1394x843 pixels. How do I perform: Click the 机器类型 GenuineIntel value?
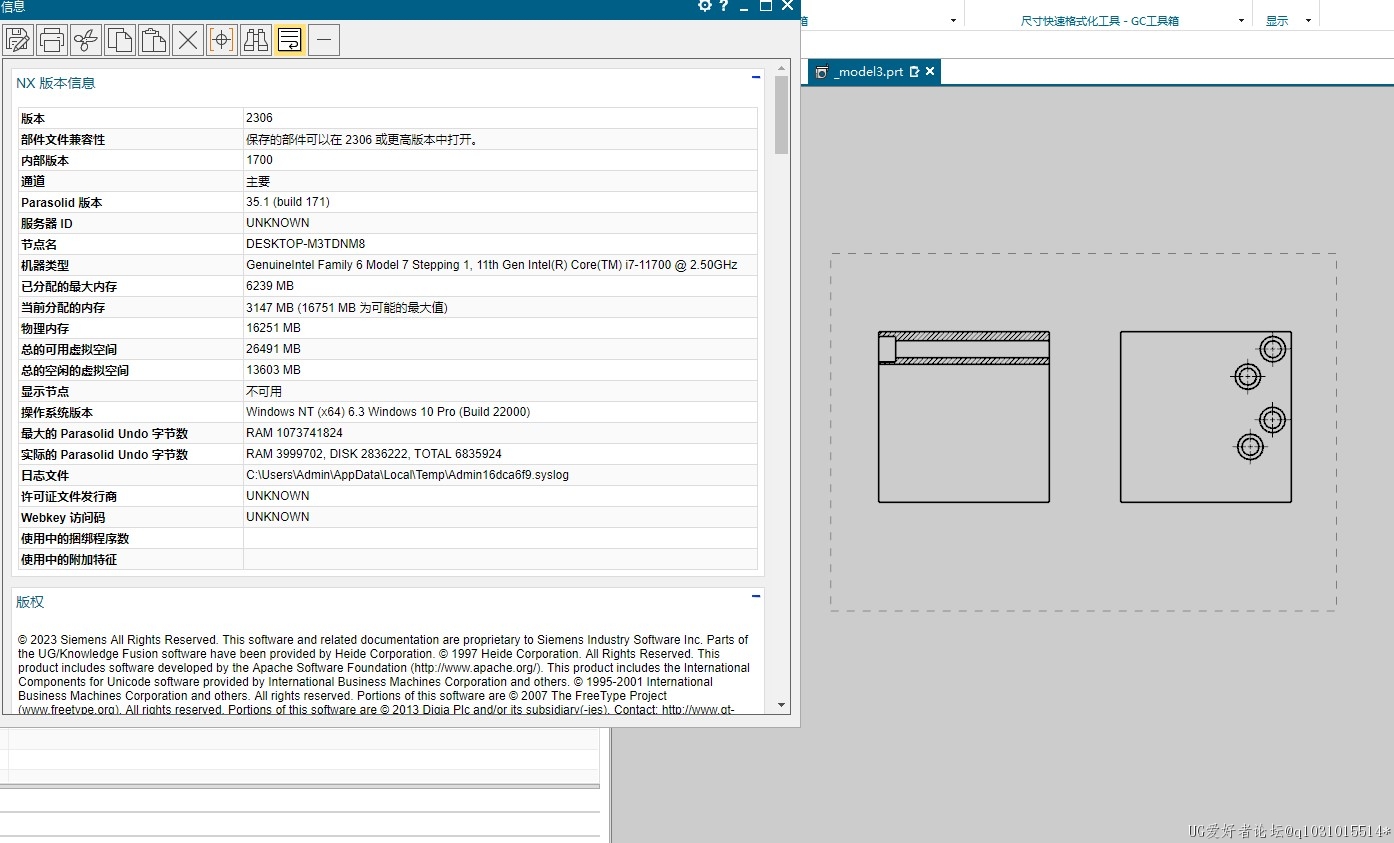[x=492, y=265]
